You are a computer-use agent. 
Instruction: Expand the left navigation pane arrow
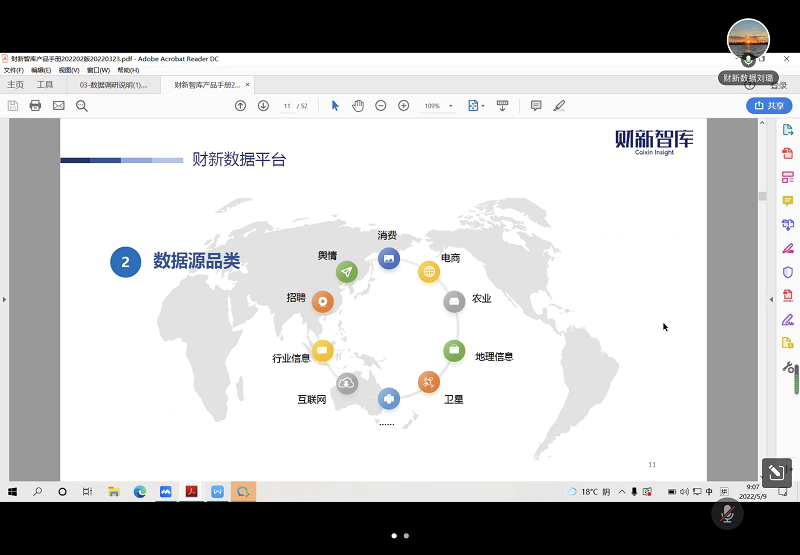pos(4,299)
